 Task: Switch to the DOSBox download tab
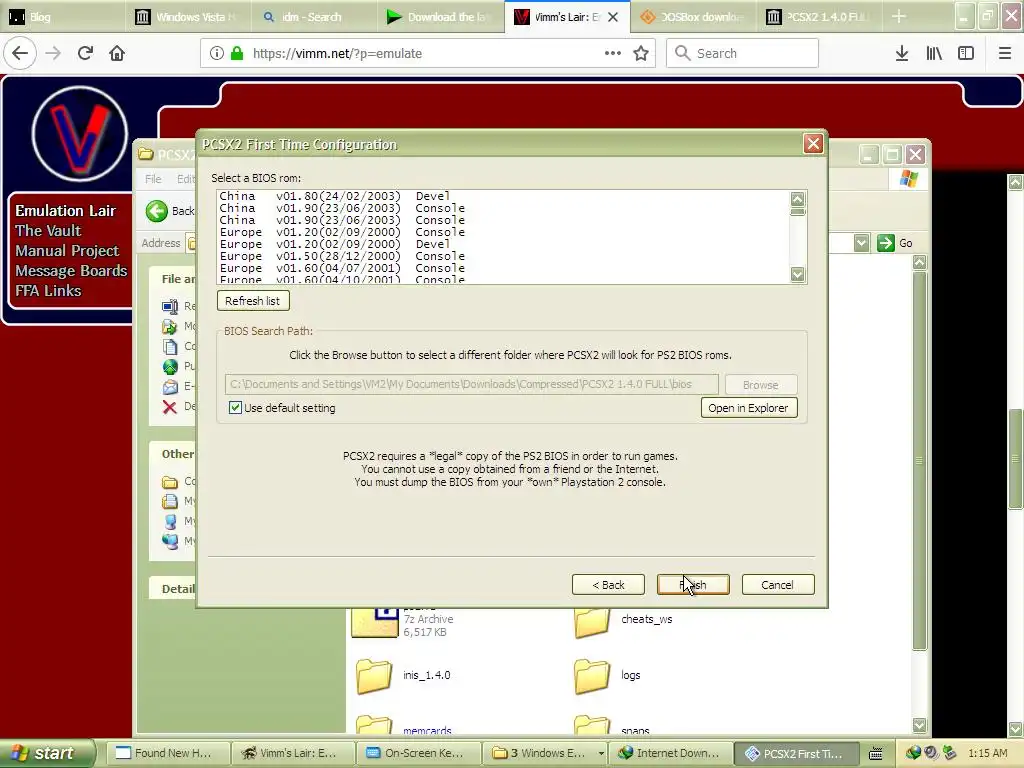tap(693, 17)
